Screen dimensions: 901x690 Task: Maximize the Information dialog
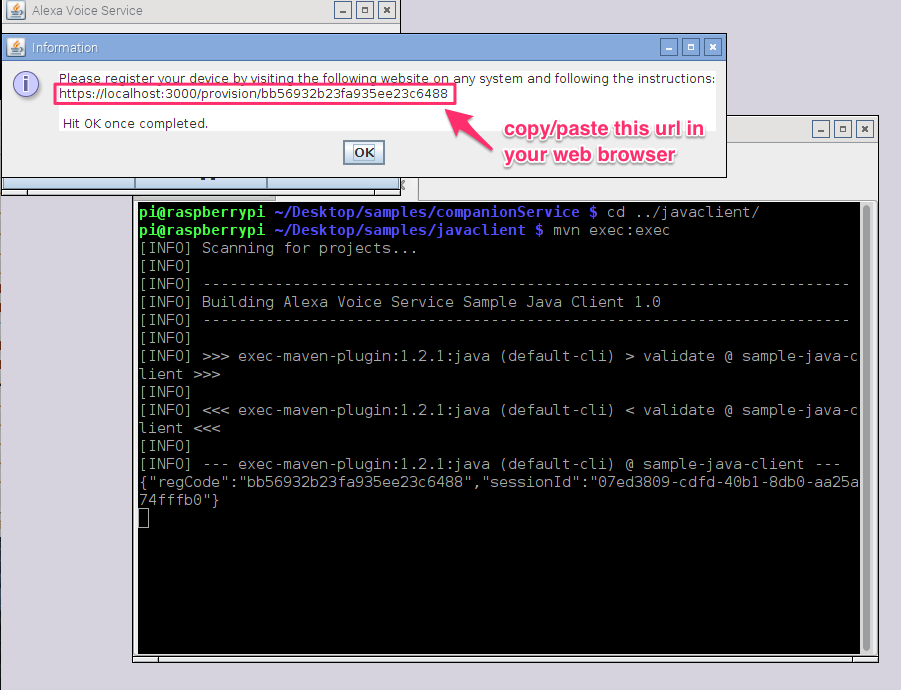tap(691, 47)
